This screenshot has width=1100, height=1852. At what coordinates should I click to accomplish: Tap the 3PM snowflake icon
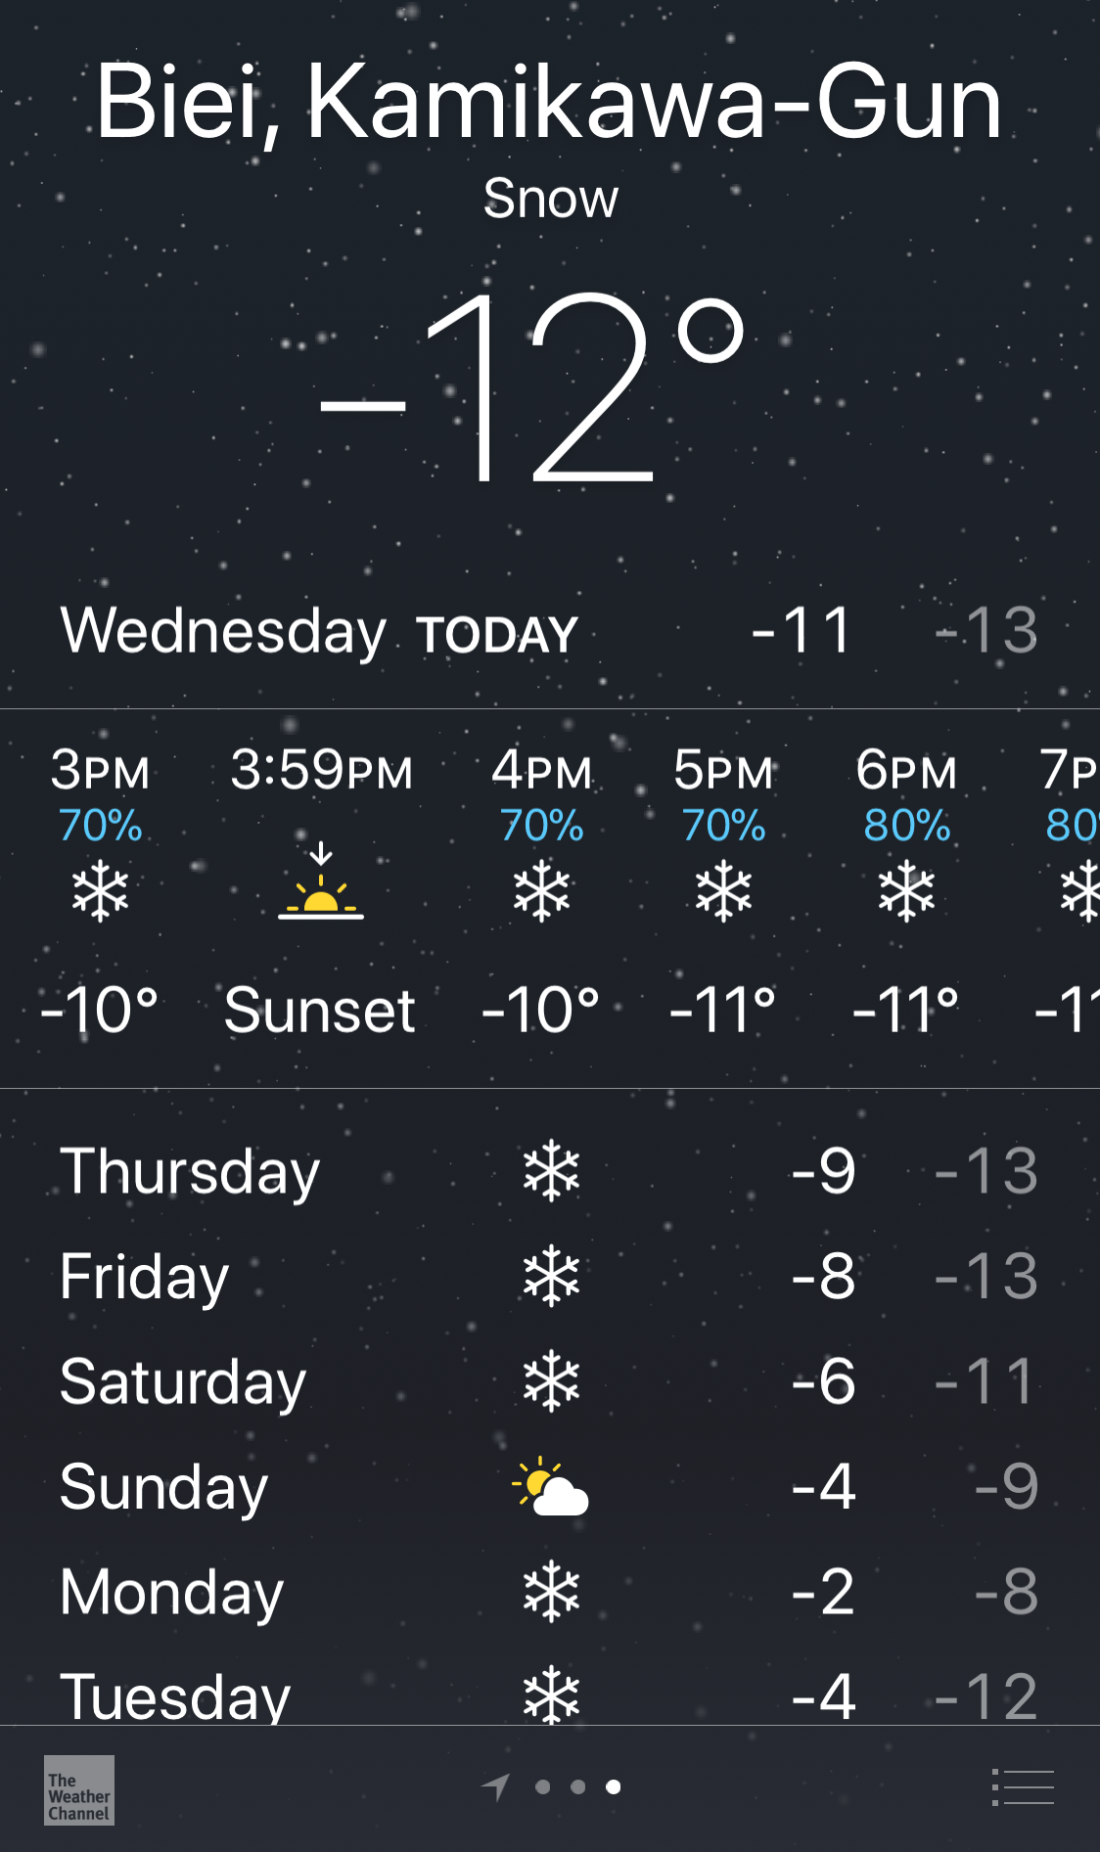click(x=100, y=891)
